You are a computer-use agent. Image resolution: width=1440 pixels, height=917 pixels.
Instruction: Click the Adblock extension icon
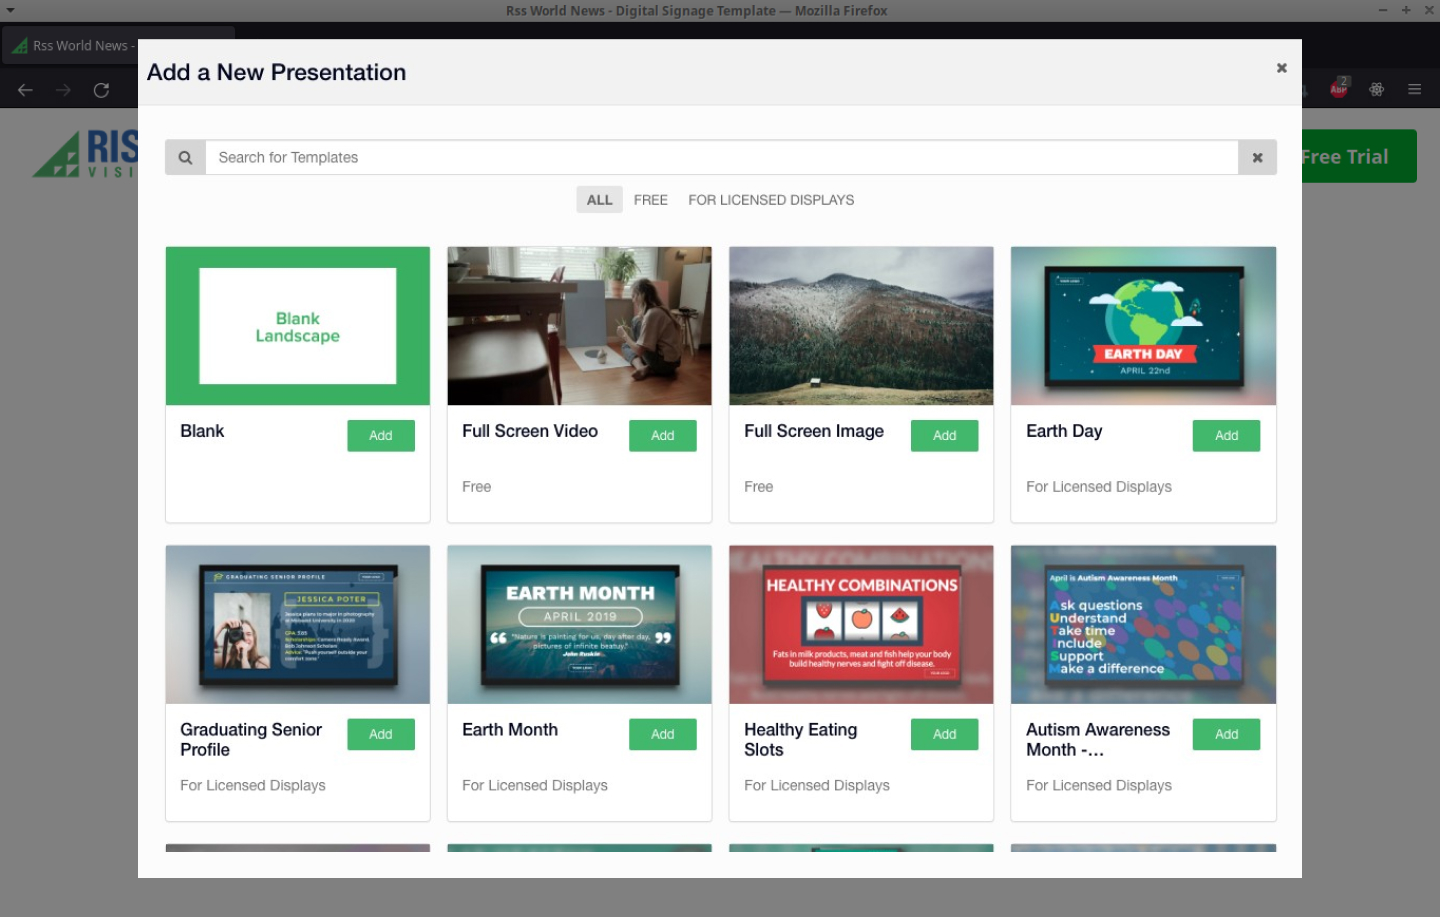pyautogui.click(x=1339, y=88)
